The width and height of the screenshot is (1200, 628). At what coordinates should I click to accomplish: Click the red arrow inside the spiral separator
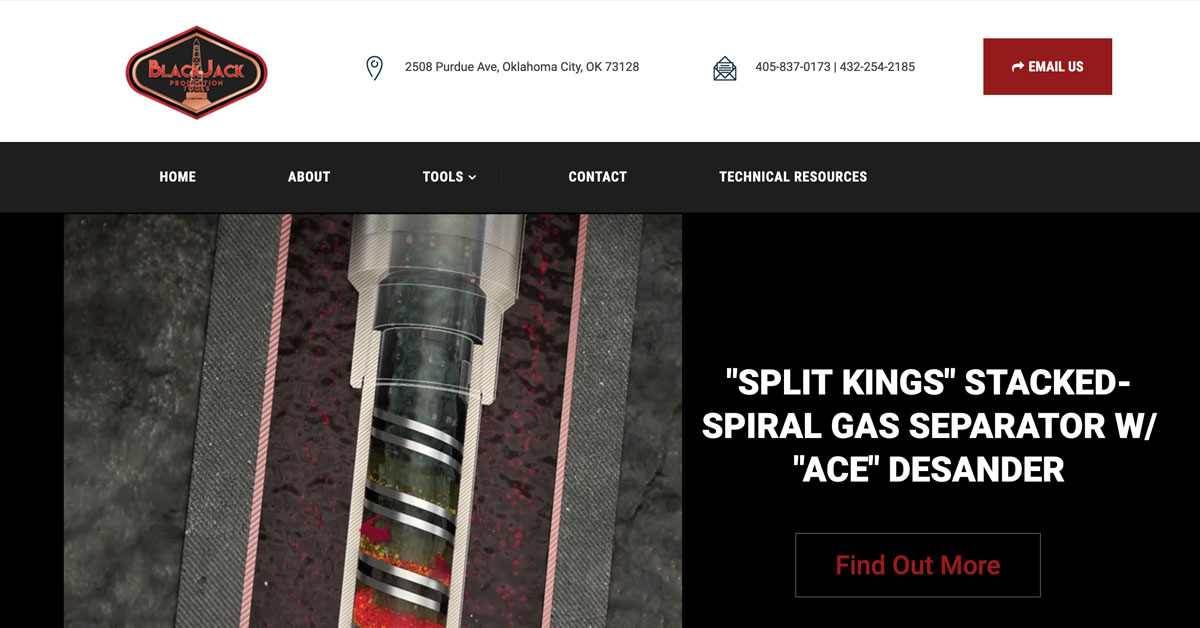pos(377,529)
